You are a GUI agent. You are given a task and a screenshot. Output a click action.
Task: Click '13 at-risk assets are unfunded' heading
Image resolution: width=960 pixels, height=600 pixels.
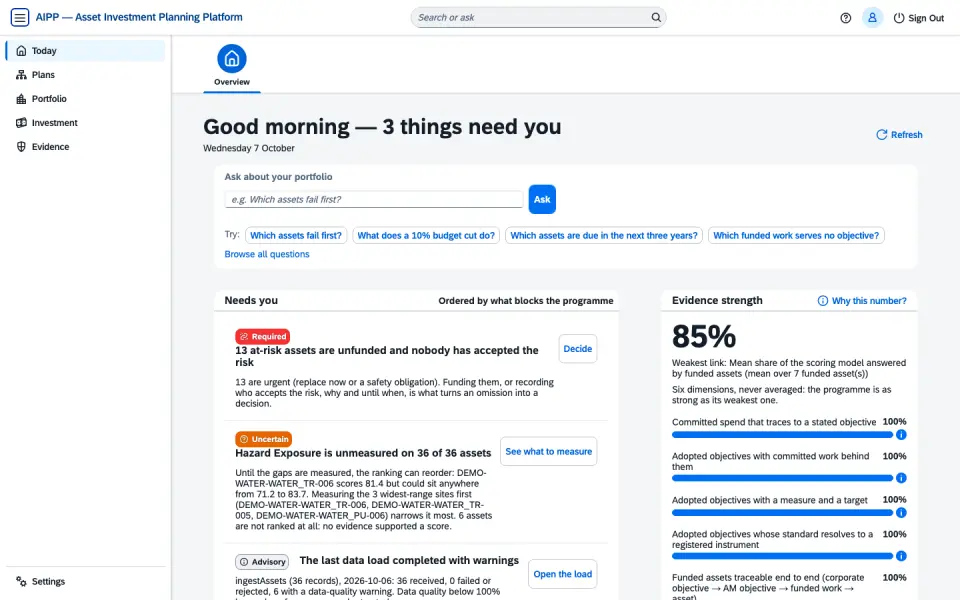click(387, 356)
